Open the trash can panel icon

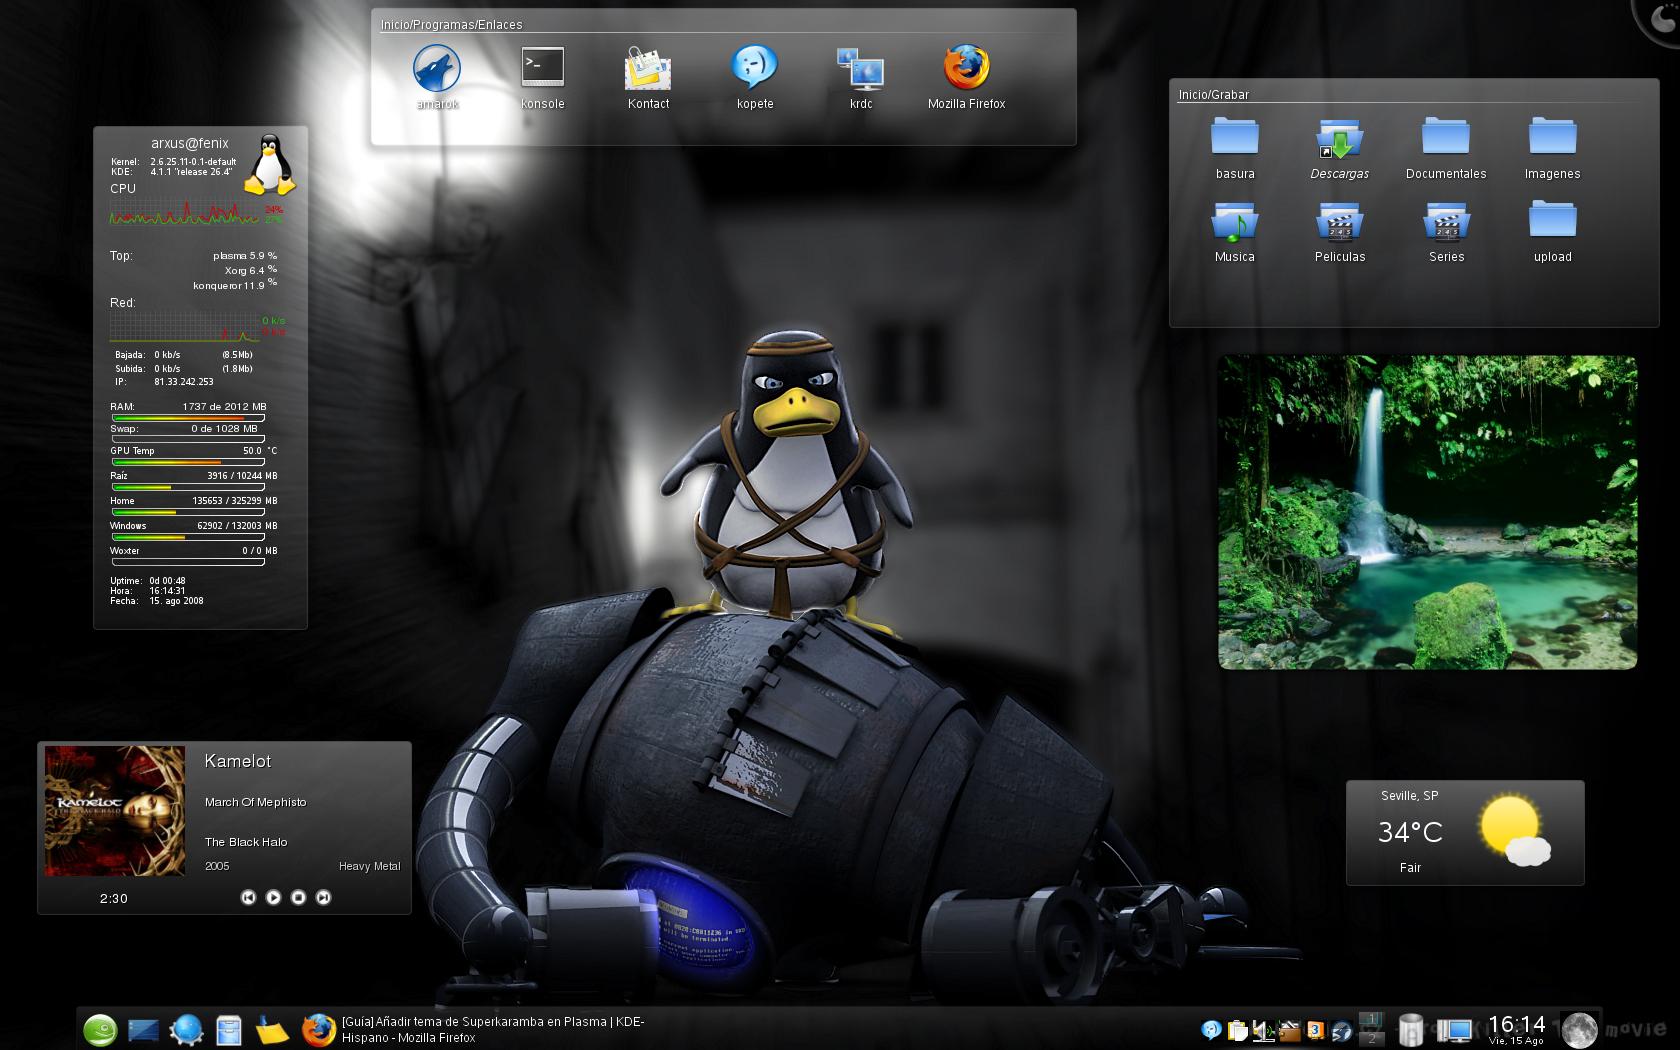coord(1410,1029)
